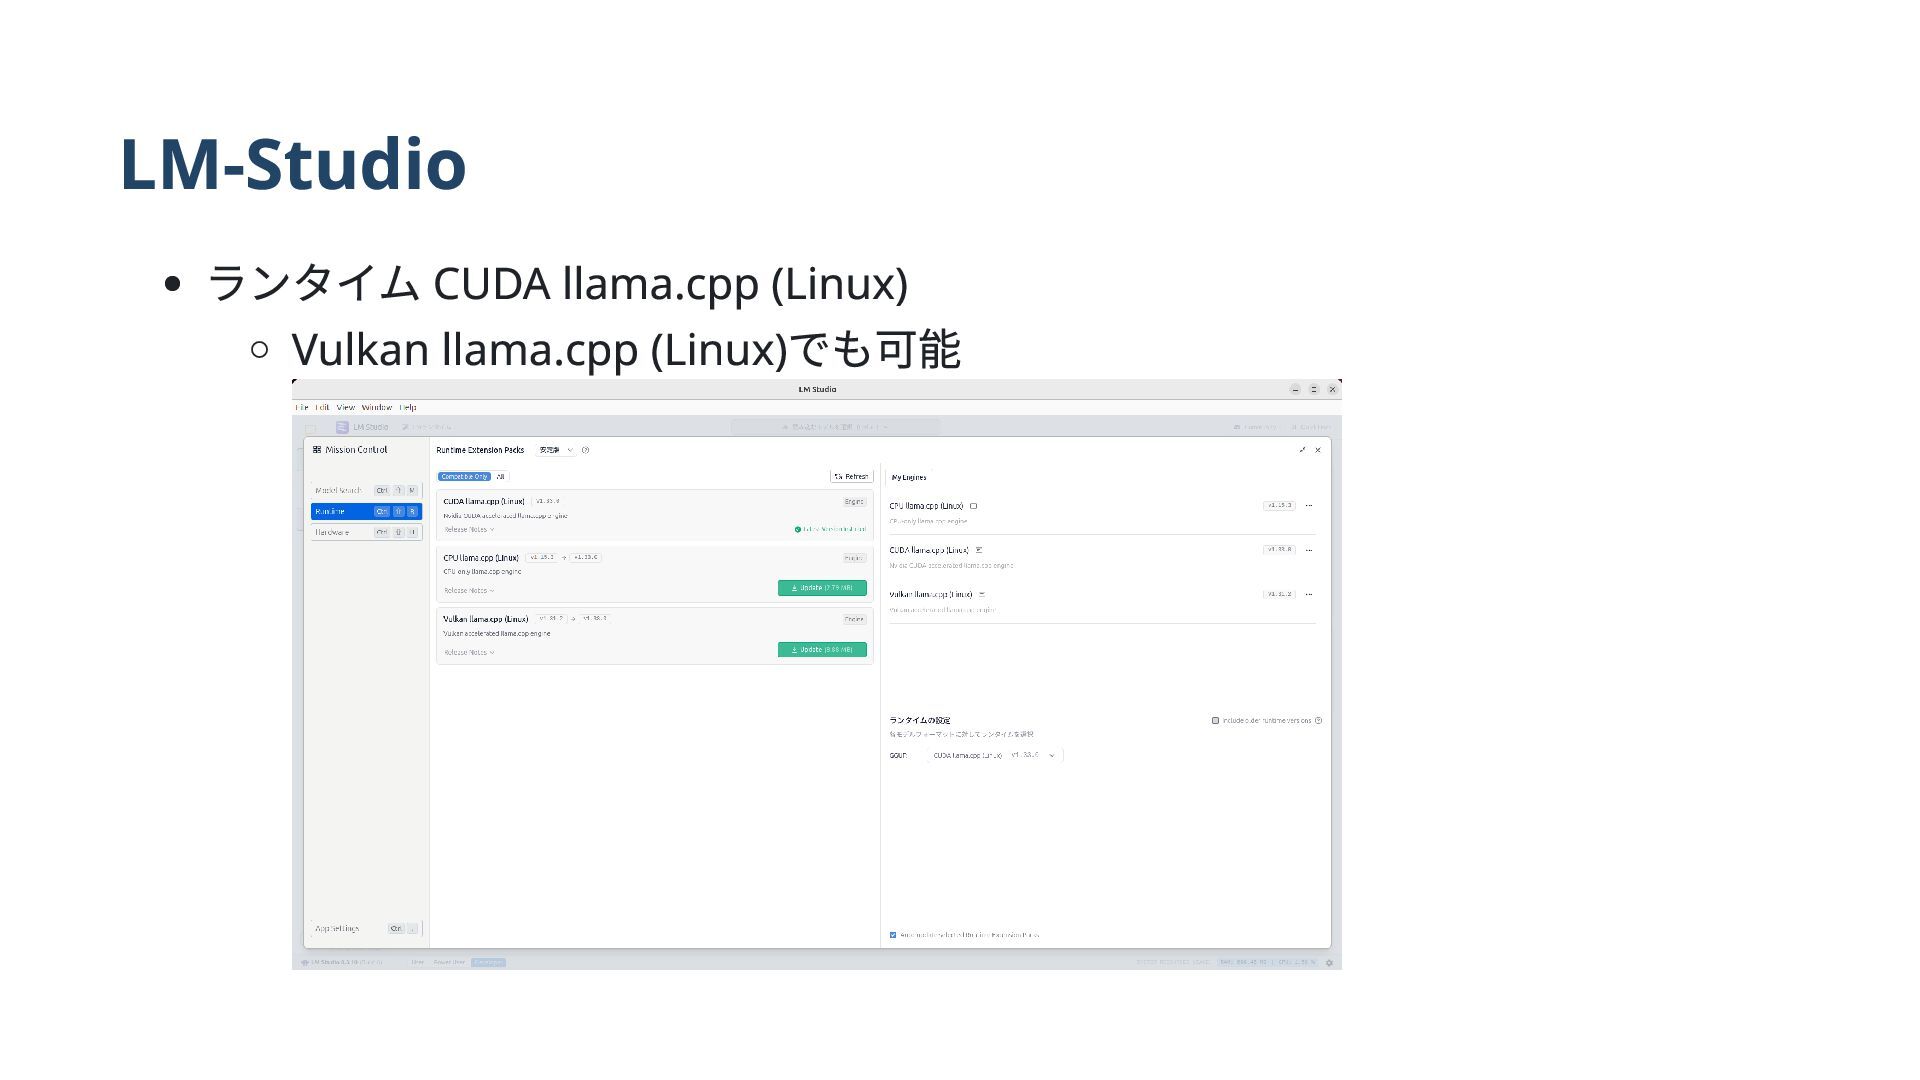Viewport: 1920px width, 1080px height.
Task: Click the Mission Control grid icon
Action: (317, 450)
